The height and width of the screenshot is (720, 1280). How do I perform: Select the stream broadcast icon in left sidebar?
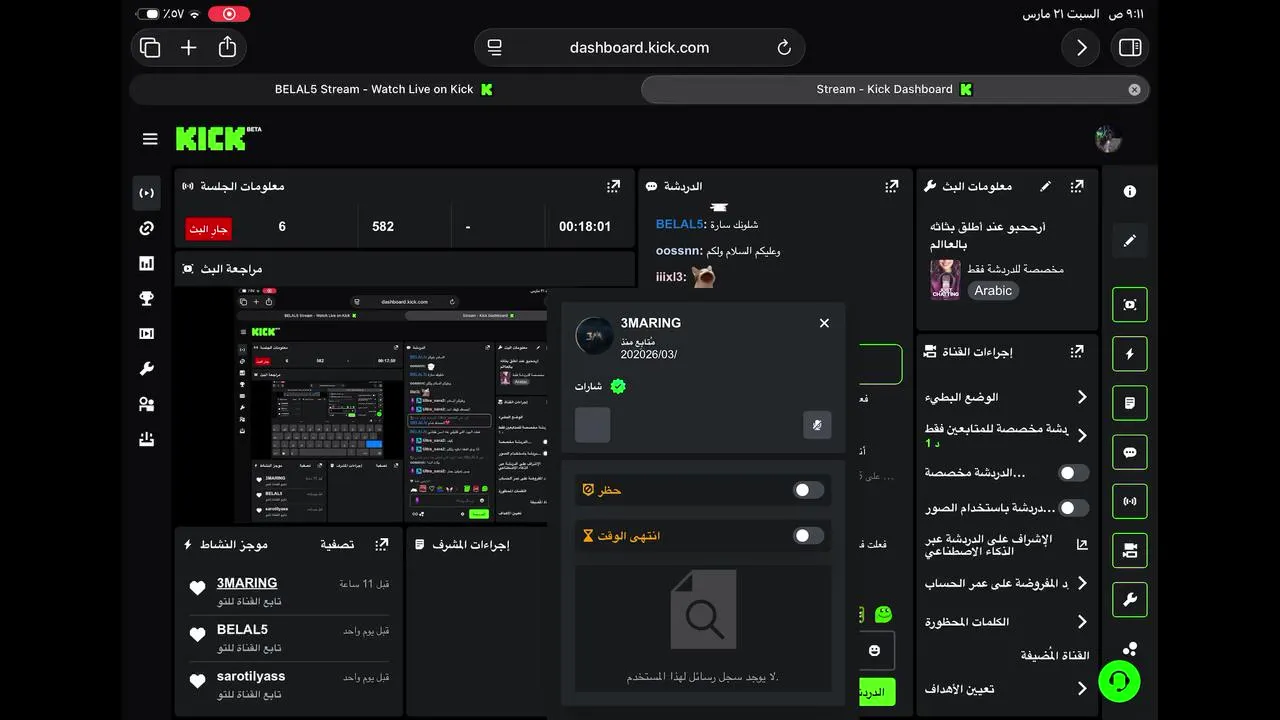tap(147, 193)
